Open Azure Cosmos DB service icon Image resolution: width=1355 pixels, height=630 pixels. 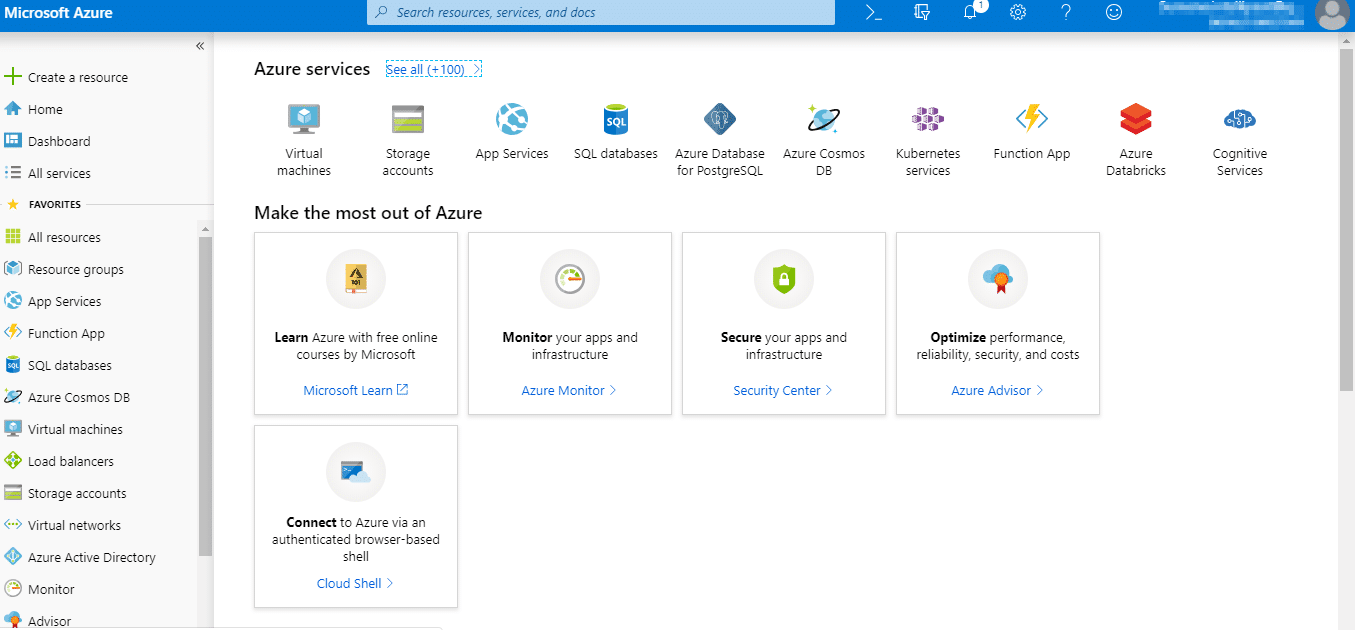tap(824, 120)
